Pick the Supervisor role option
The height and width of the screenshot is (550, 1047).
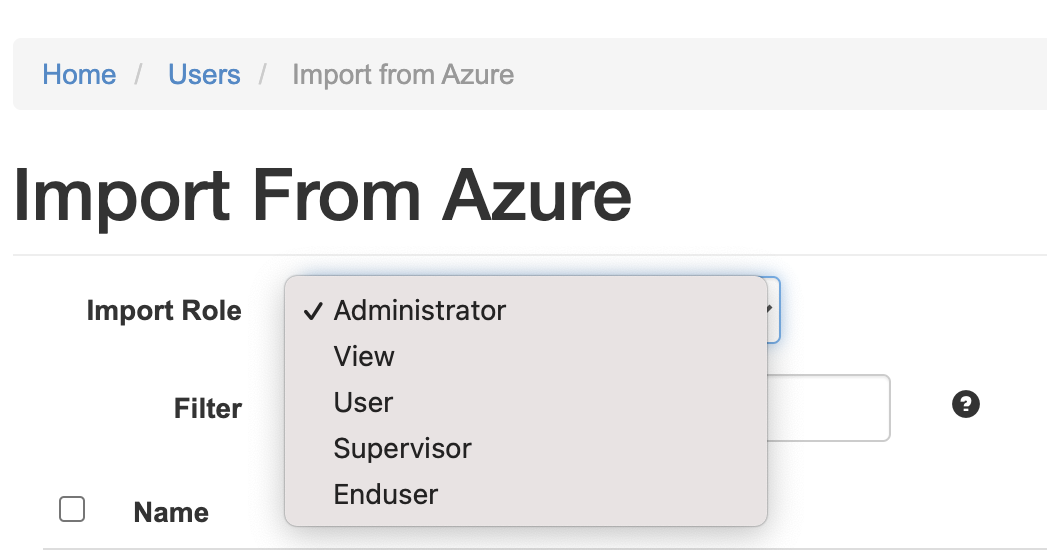[402, 449]
